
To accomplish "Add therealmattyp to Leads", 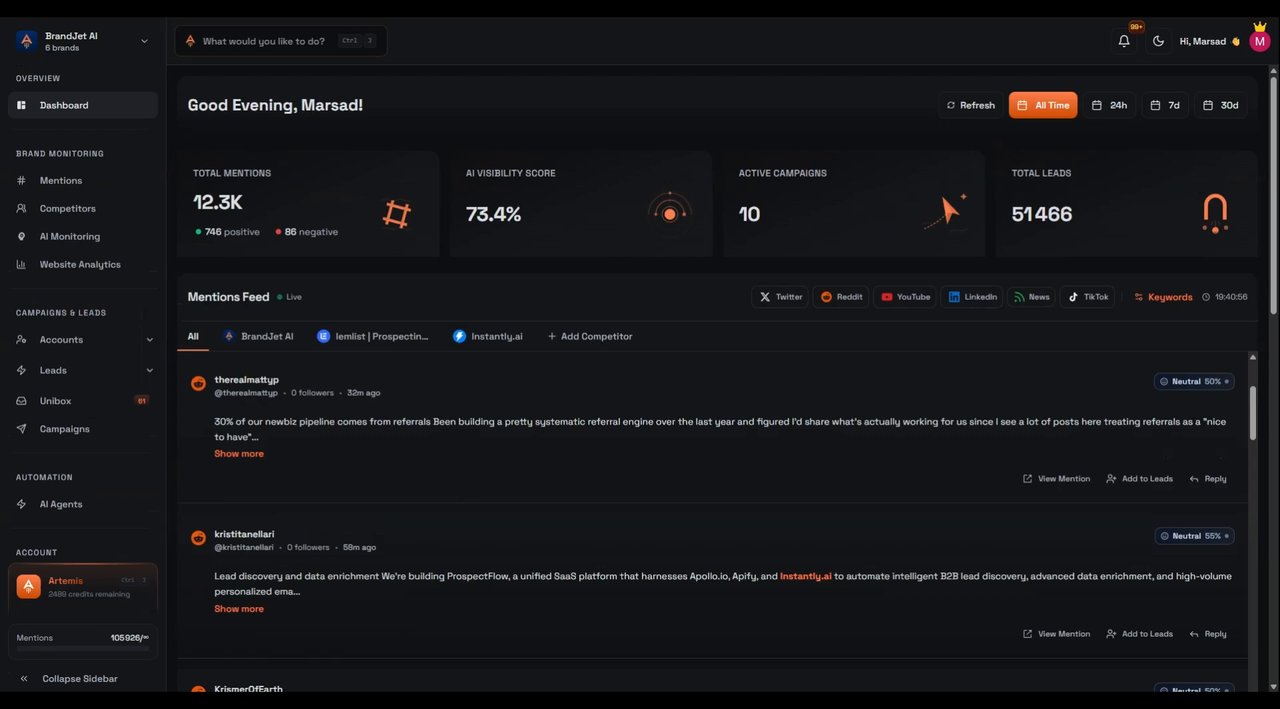I will pos(1139,479).
